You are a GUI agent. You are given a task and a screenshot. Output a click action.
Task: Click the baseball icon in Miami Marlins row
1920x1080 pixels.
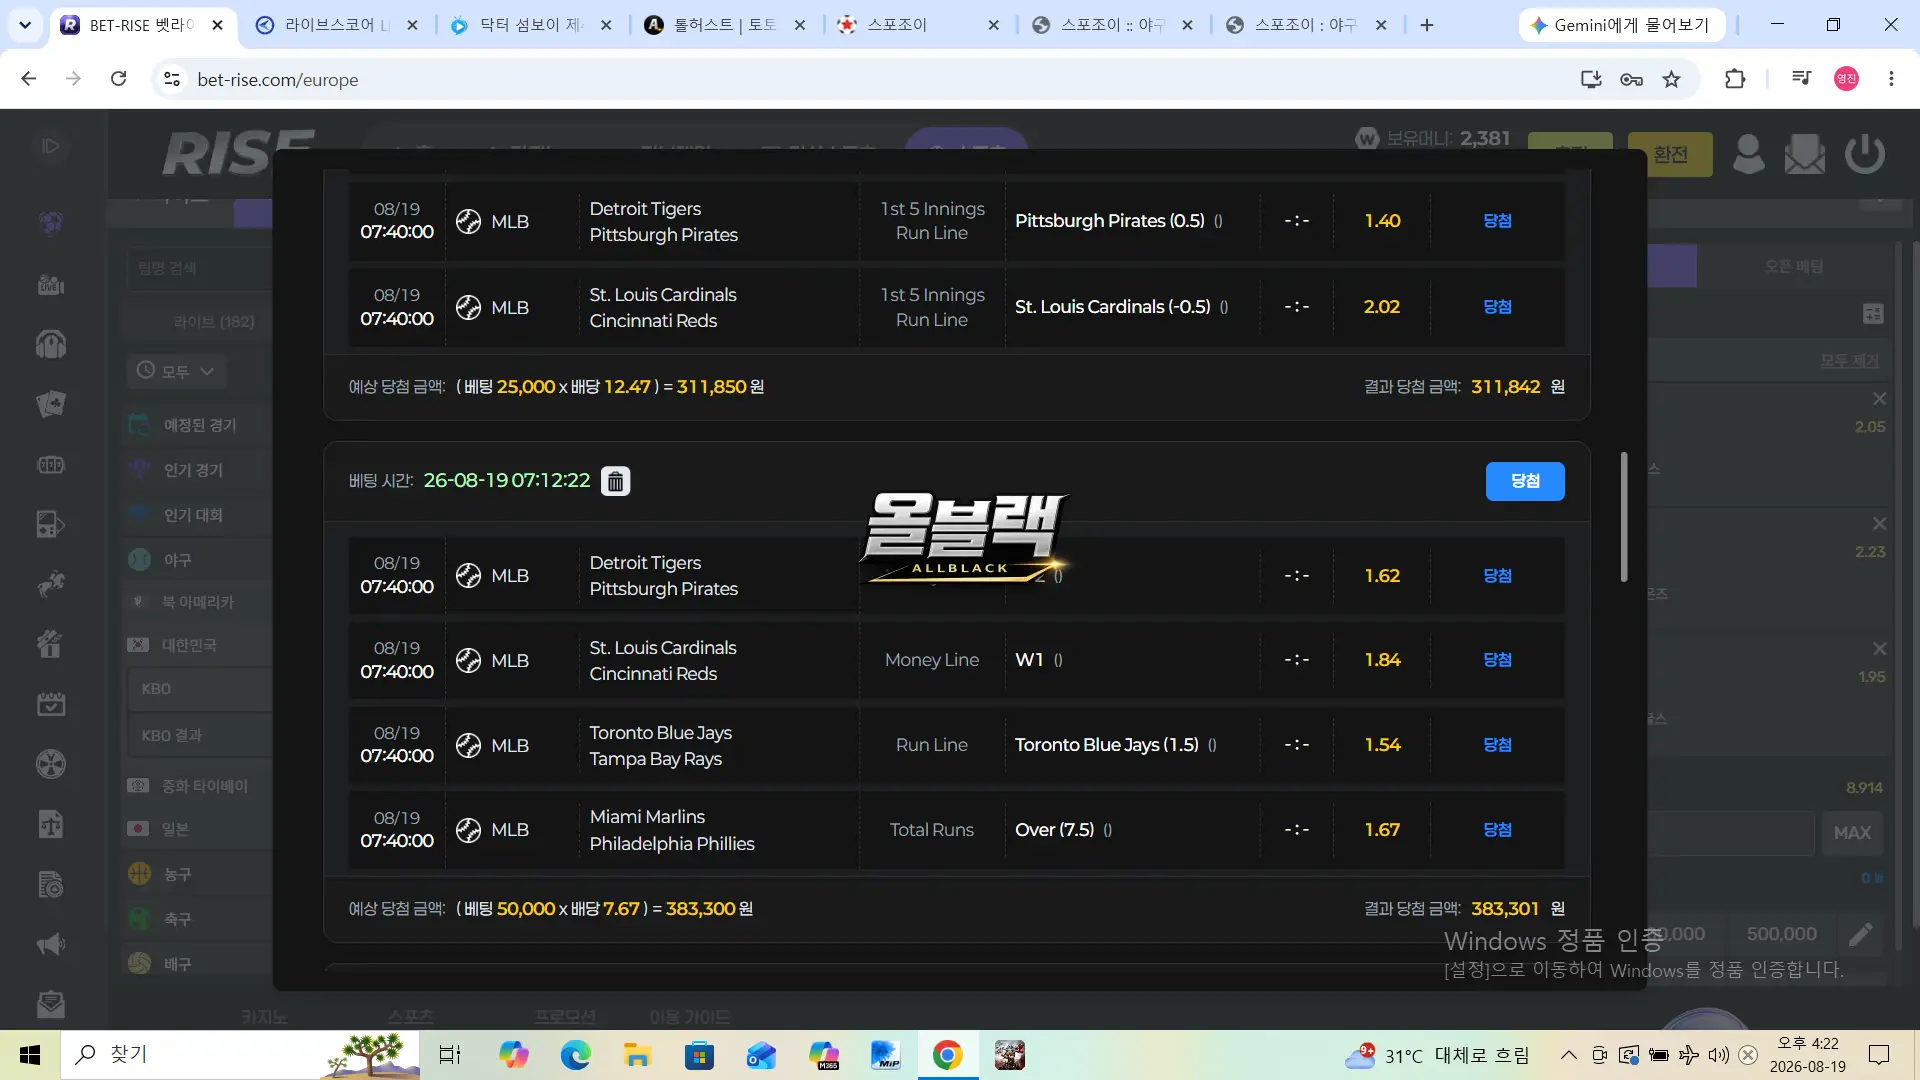pos(468,830)
